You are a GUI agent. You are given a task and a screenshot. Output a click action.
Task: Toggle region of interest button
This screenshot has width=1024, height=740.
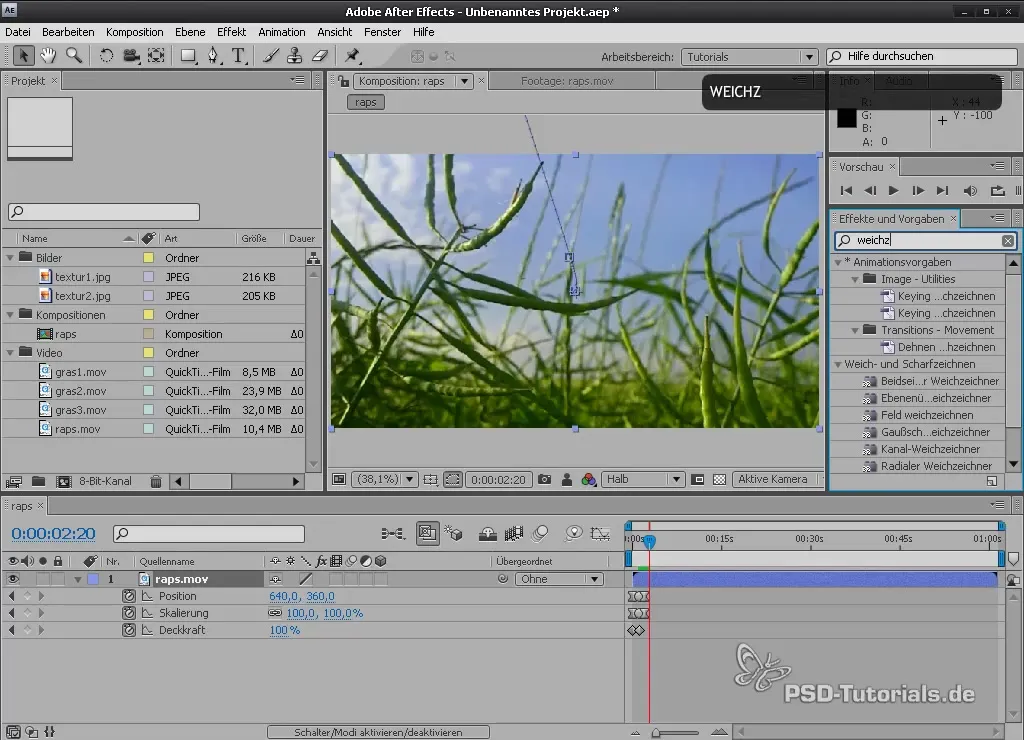coord(697,479)
